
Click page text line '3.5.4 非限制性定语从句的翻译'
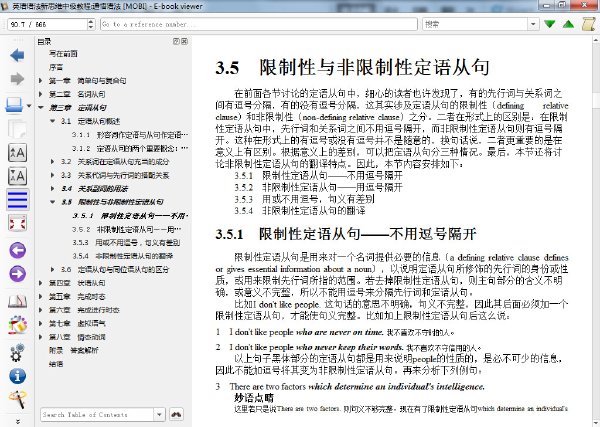(300, 210)
